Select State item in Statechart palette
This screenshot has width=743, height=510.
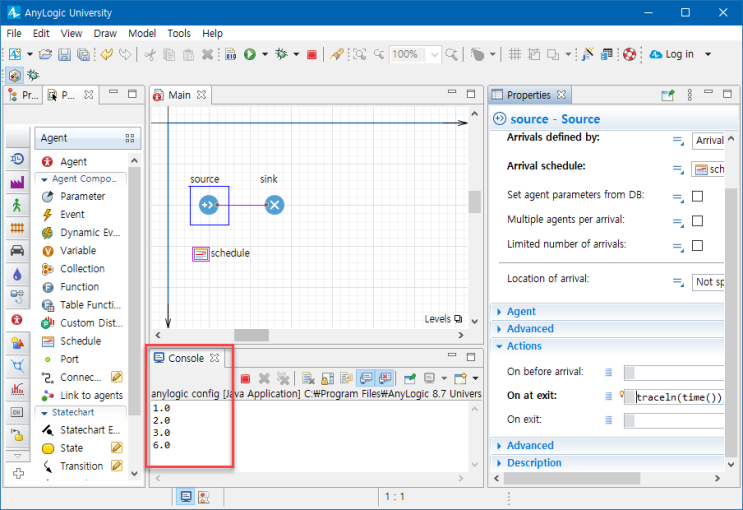click(71, 448)
